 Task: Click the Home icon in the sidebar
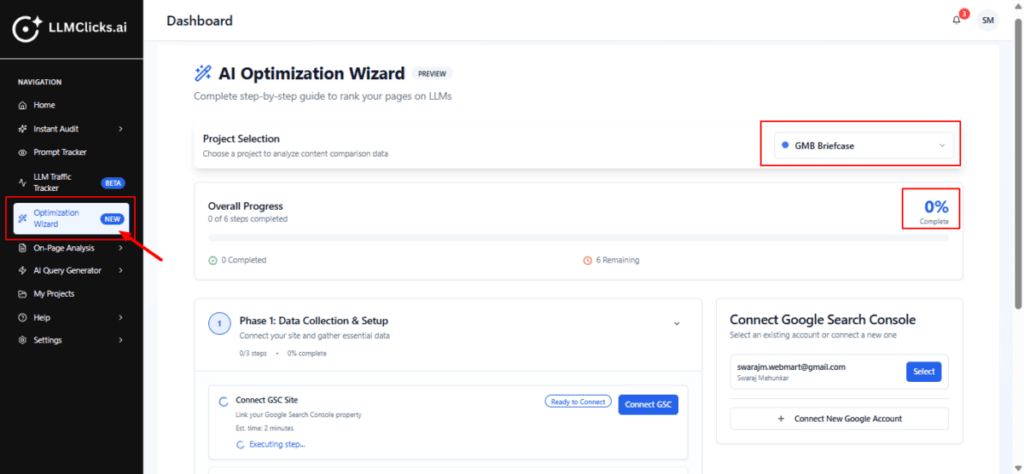click(x=23, y=105)
